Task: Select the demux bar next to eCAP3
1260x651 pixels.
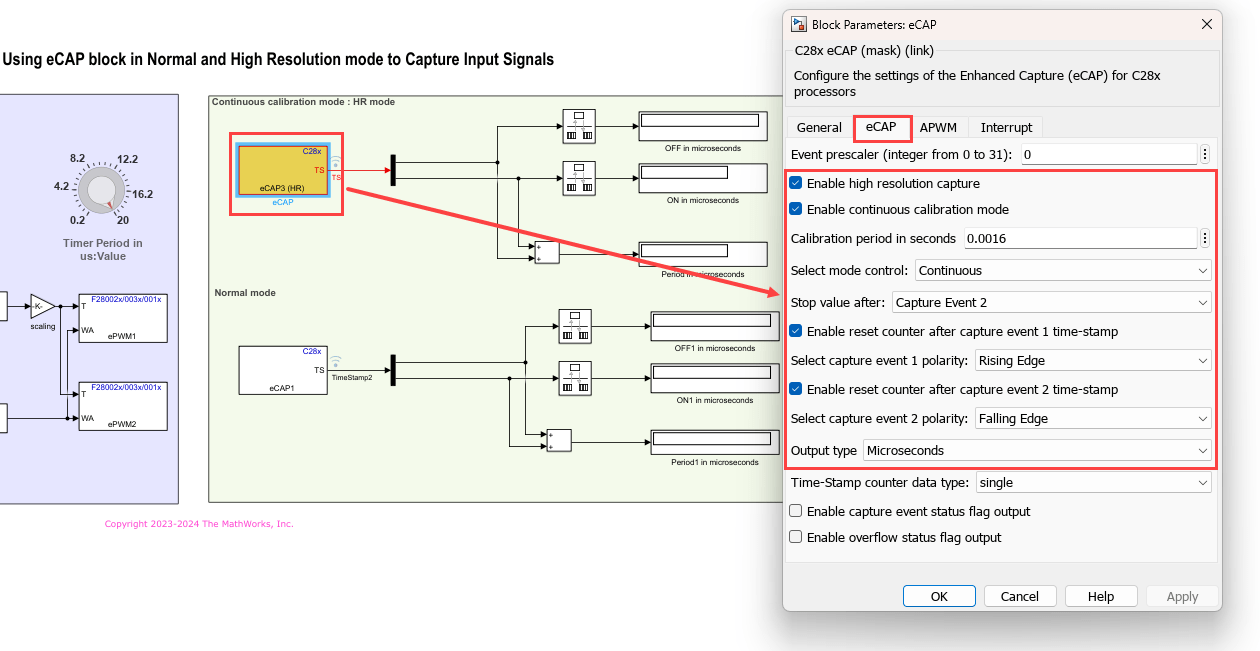Action: tap(393, 170)
